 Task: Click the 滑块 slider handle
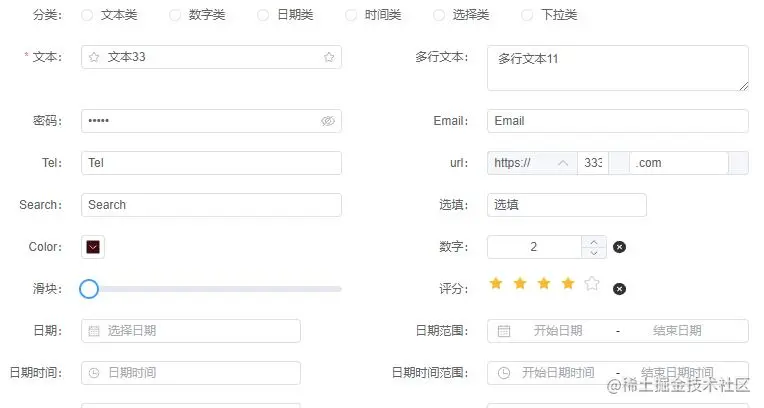click(89, 289)
